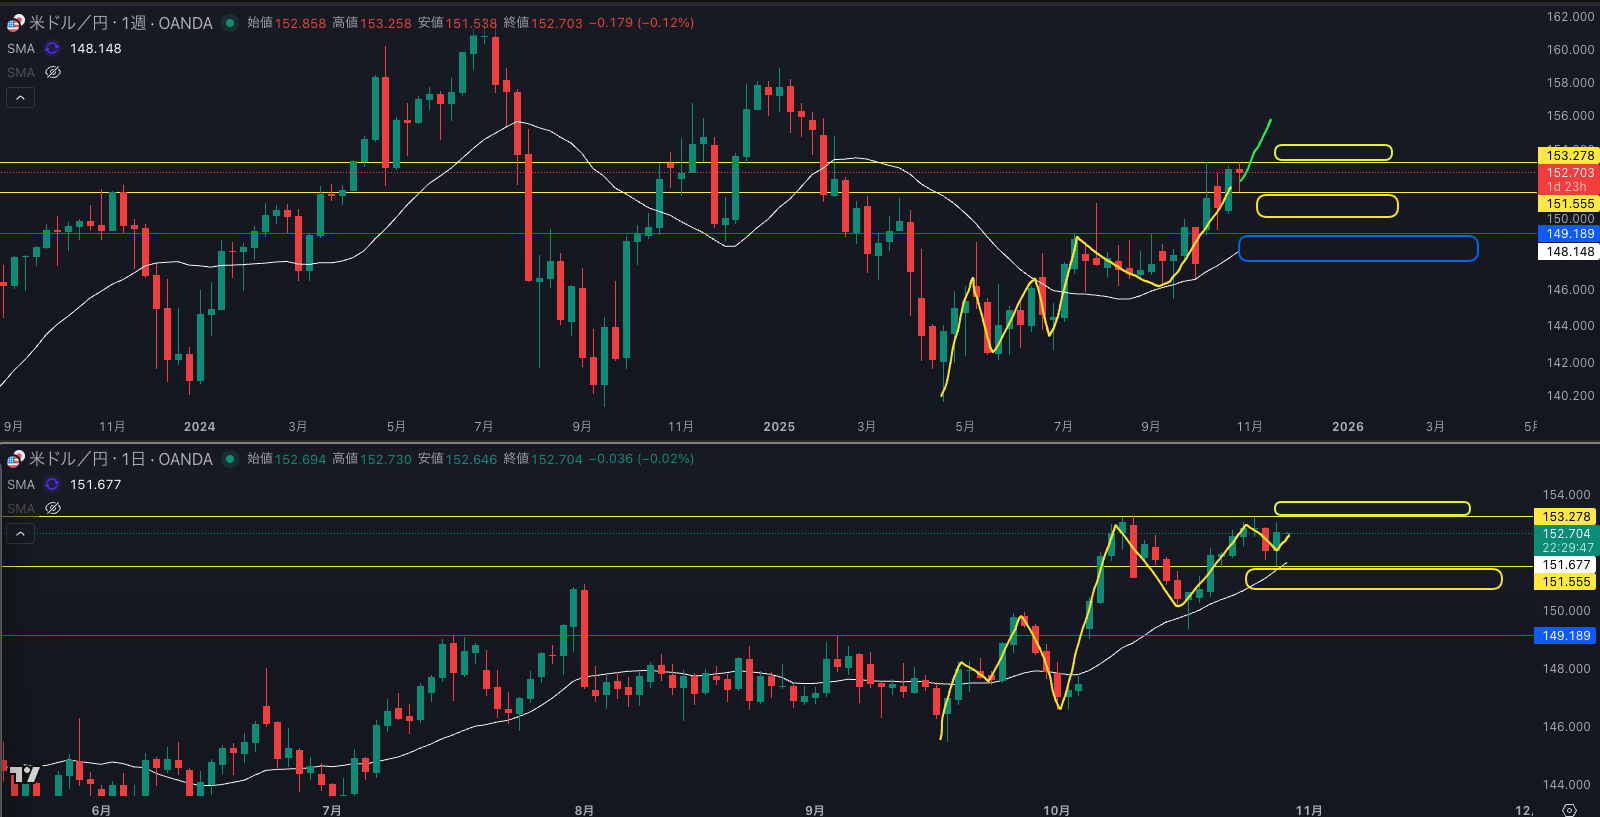Click the TradingView logo in the daily chart
1600x817 pixels.
[x=24, y=775]
